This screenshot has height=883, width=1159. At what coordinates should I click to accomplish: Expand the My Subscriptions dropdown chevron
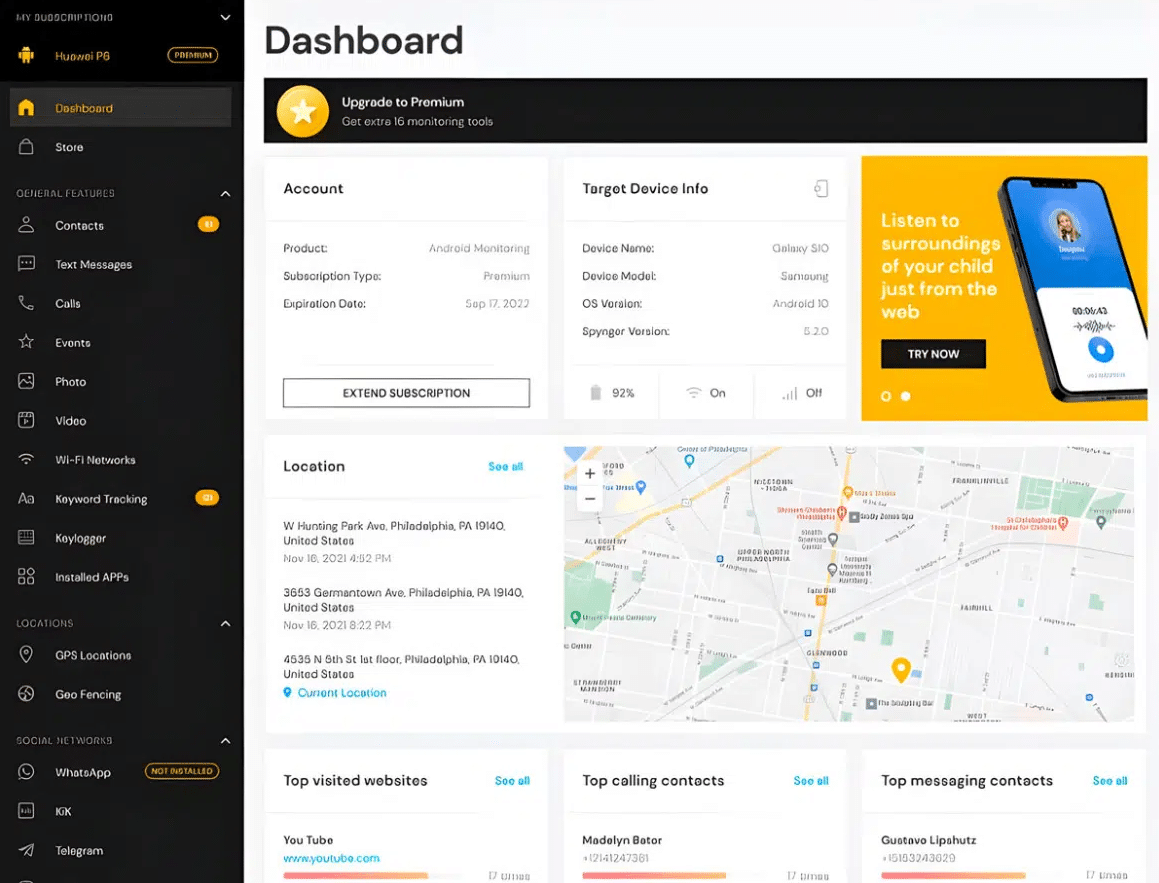click(225, 17)
